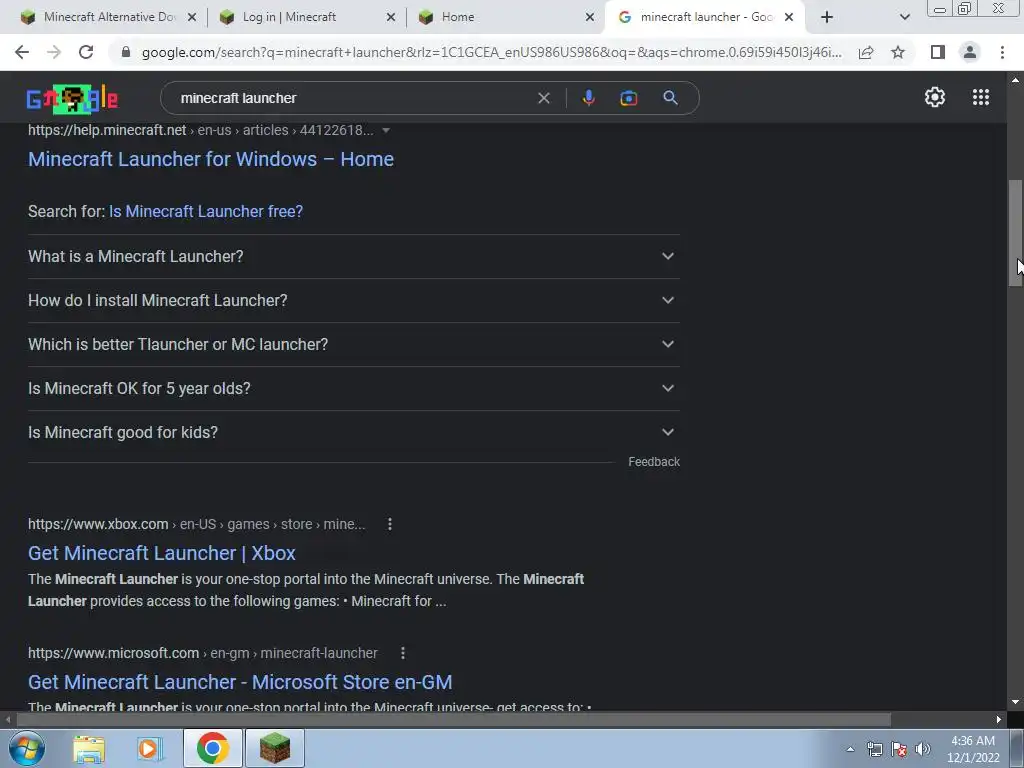Bookmark this page with the star icon
The height and width of the screenshot is (768, 1024).
(898, 52)
